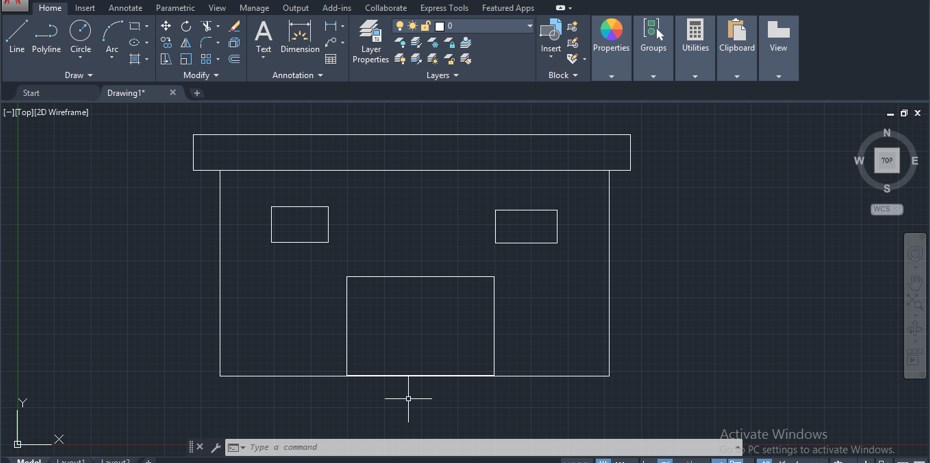The height and width of the screenshot is (463, 930).
Task: Start the Copy tool in Modify panel
Action: click(x=166, y=43)
